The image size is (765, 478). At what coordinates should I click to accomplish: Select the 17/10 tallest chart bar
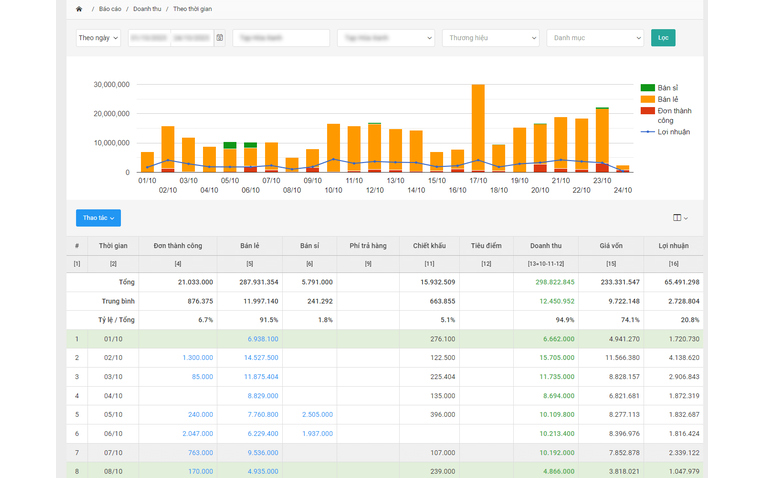(x=478, y=128)
